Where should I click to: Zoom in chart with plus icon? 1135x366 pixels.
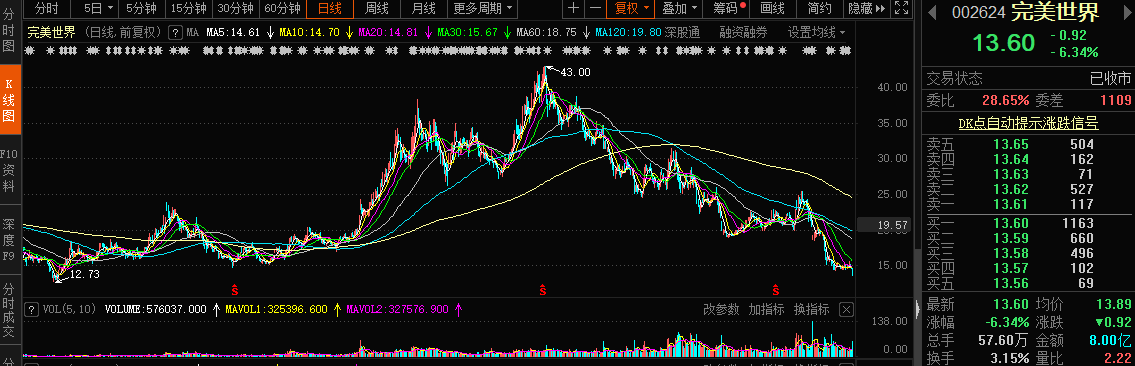(x=573, y=9)
